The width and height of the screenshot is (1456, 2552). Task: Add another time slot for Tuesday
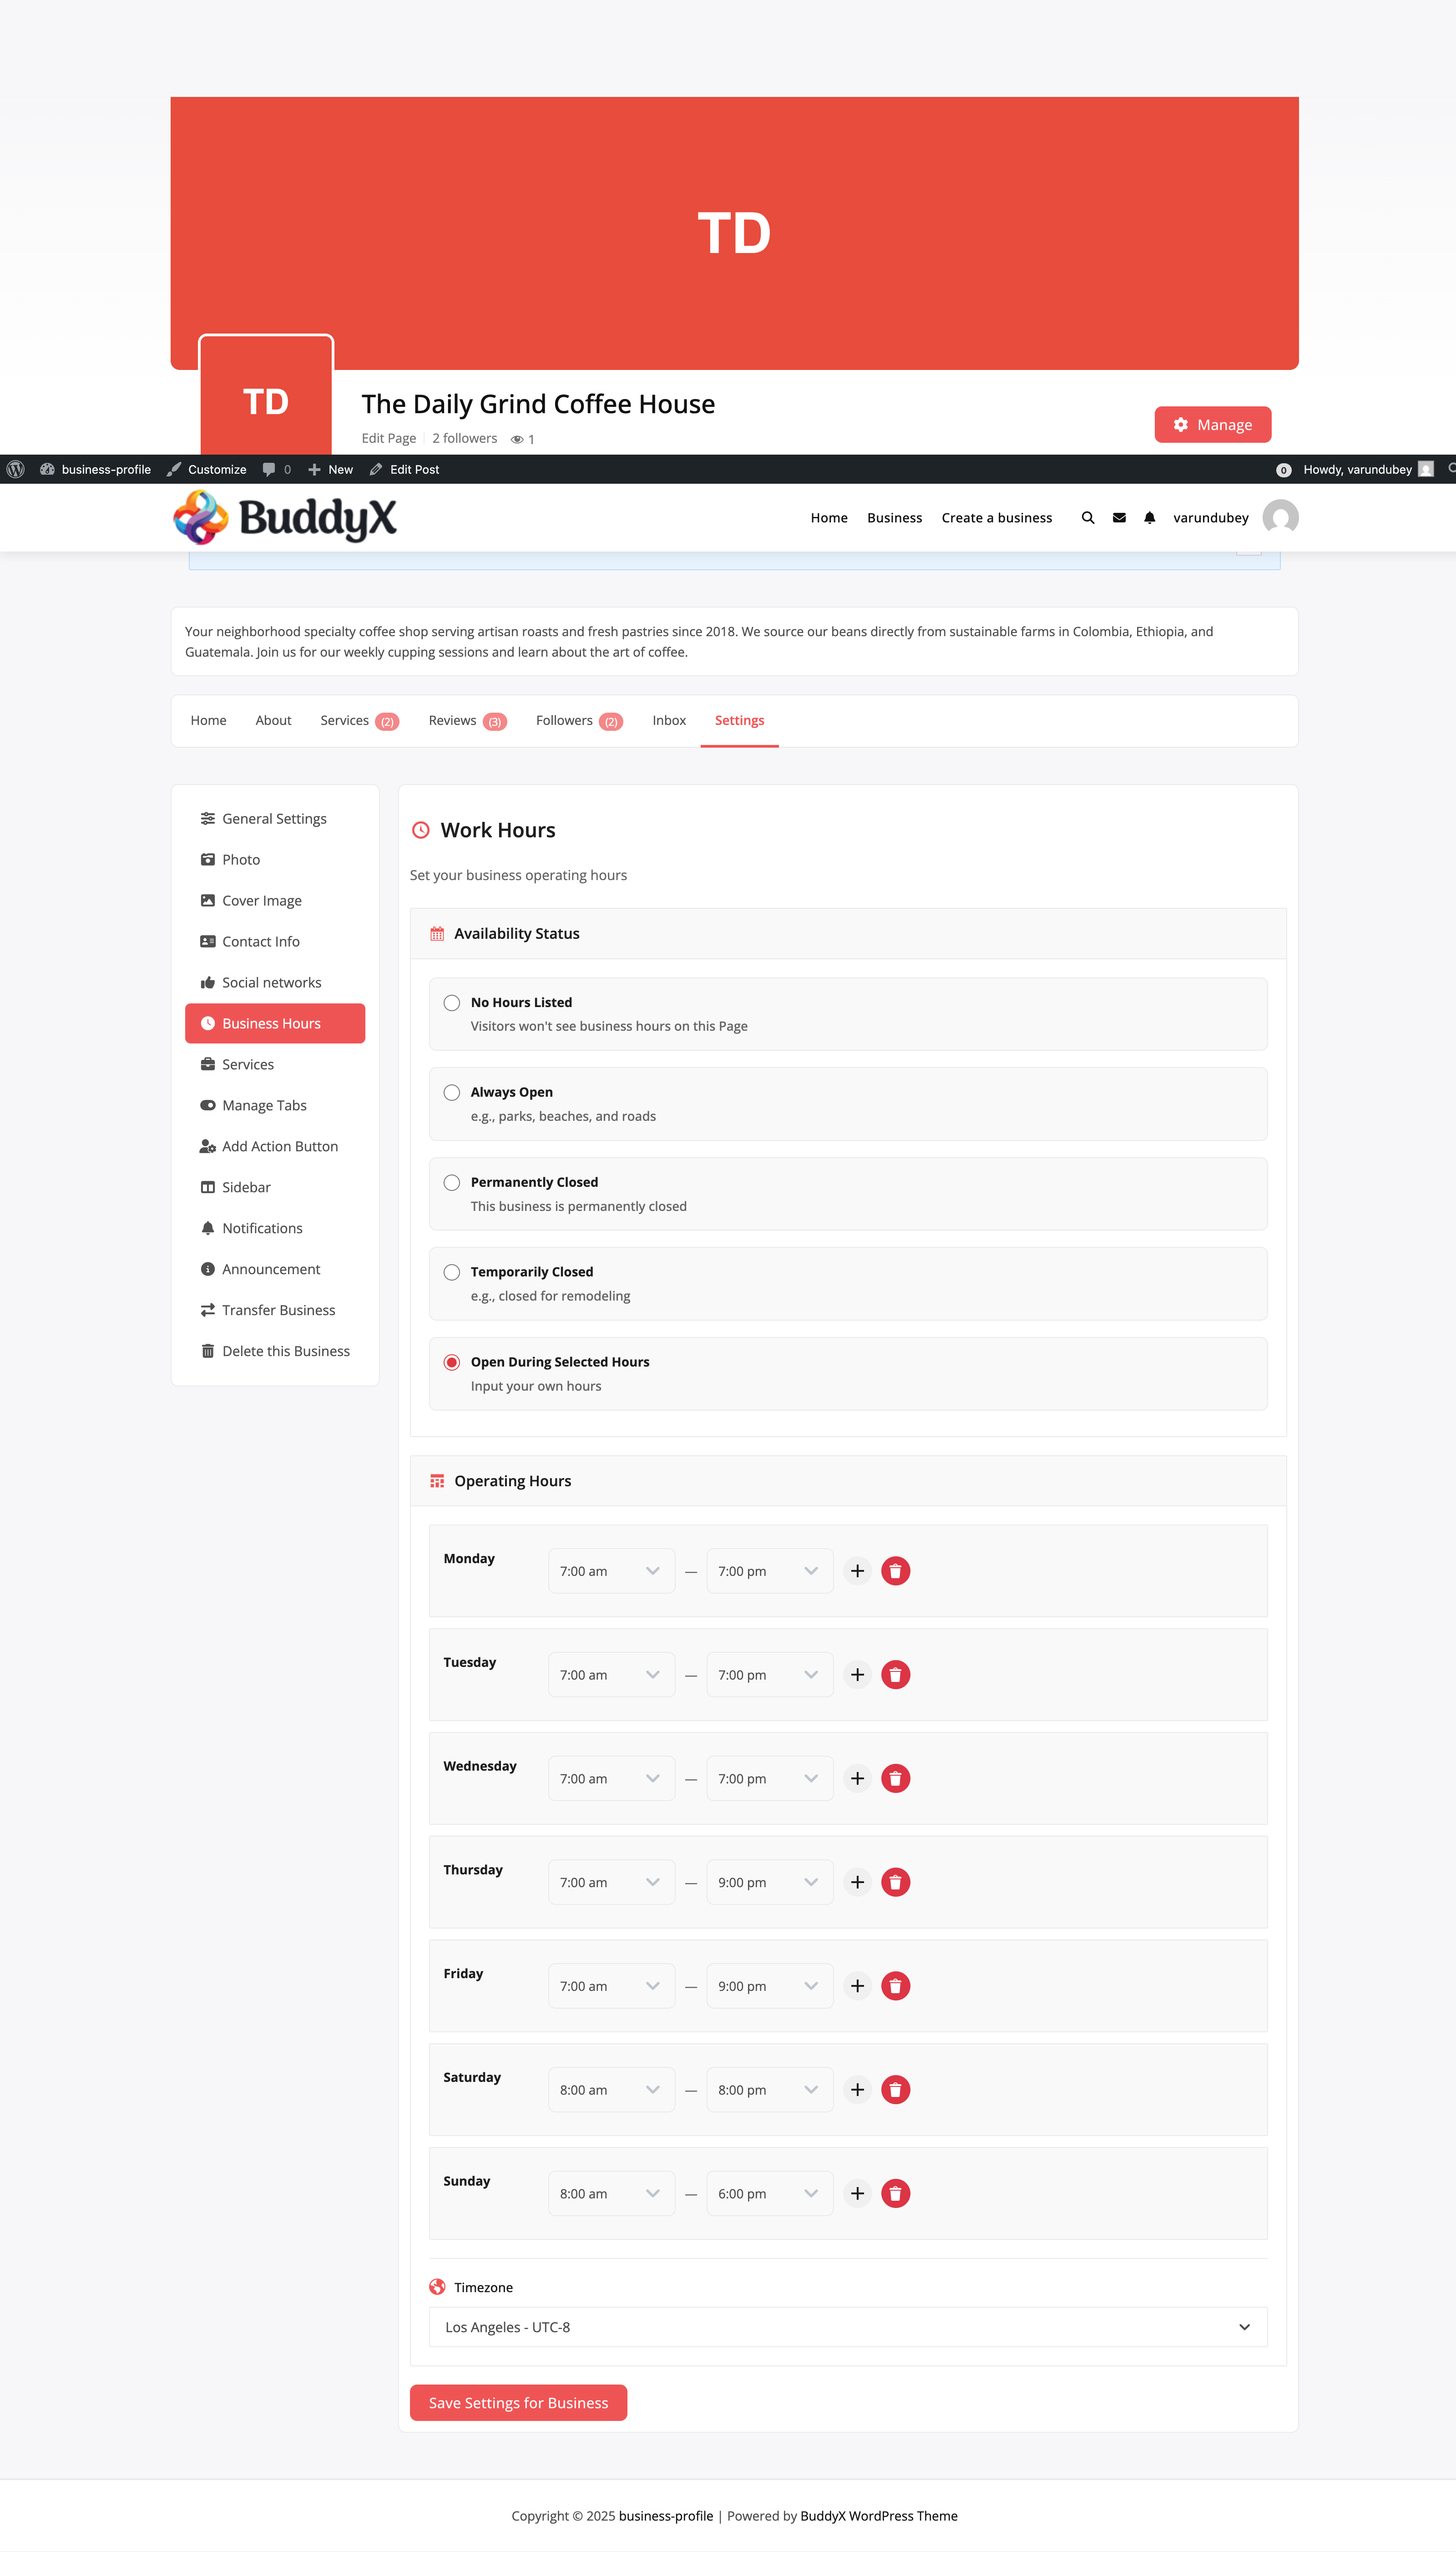(857, 1674)
